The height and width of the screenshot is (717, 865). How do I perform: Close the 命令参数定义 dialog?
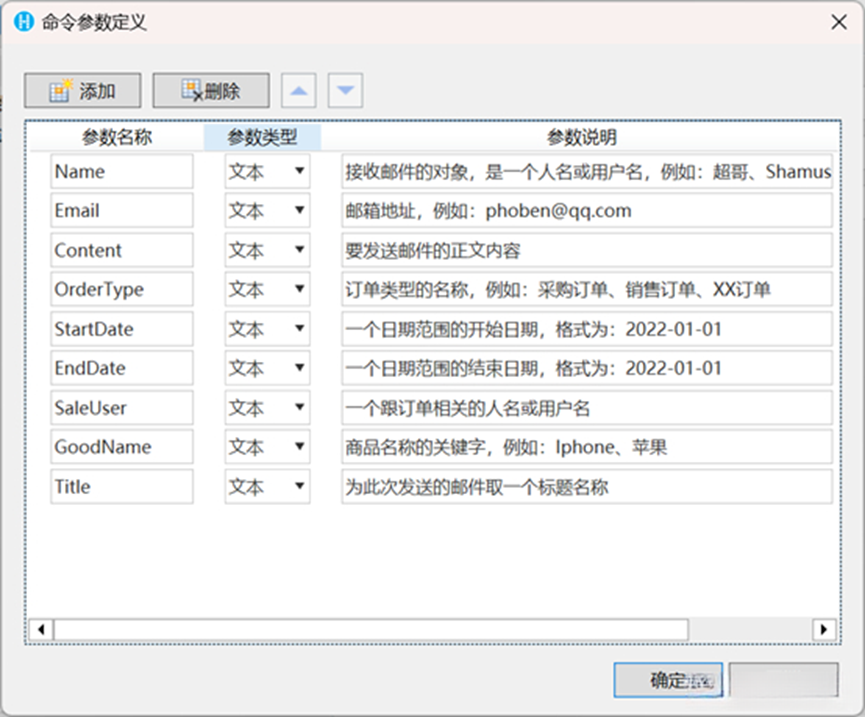coord(839,22)
